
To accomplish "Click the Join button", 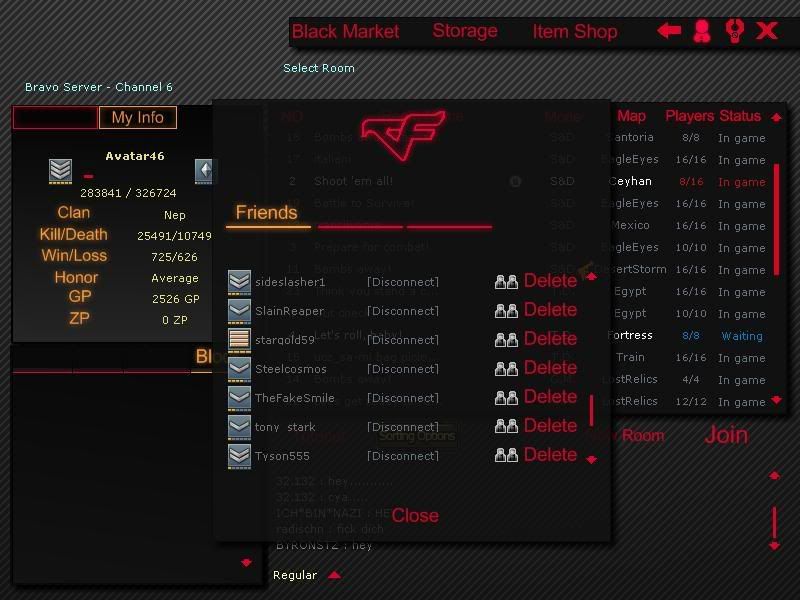I will [x=726, y=436].
